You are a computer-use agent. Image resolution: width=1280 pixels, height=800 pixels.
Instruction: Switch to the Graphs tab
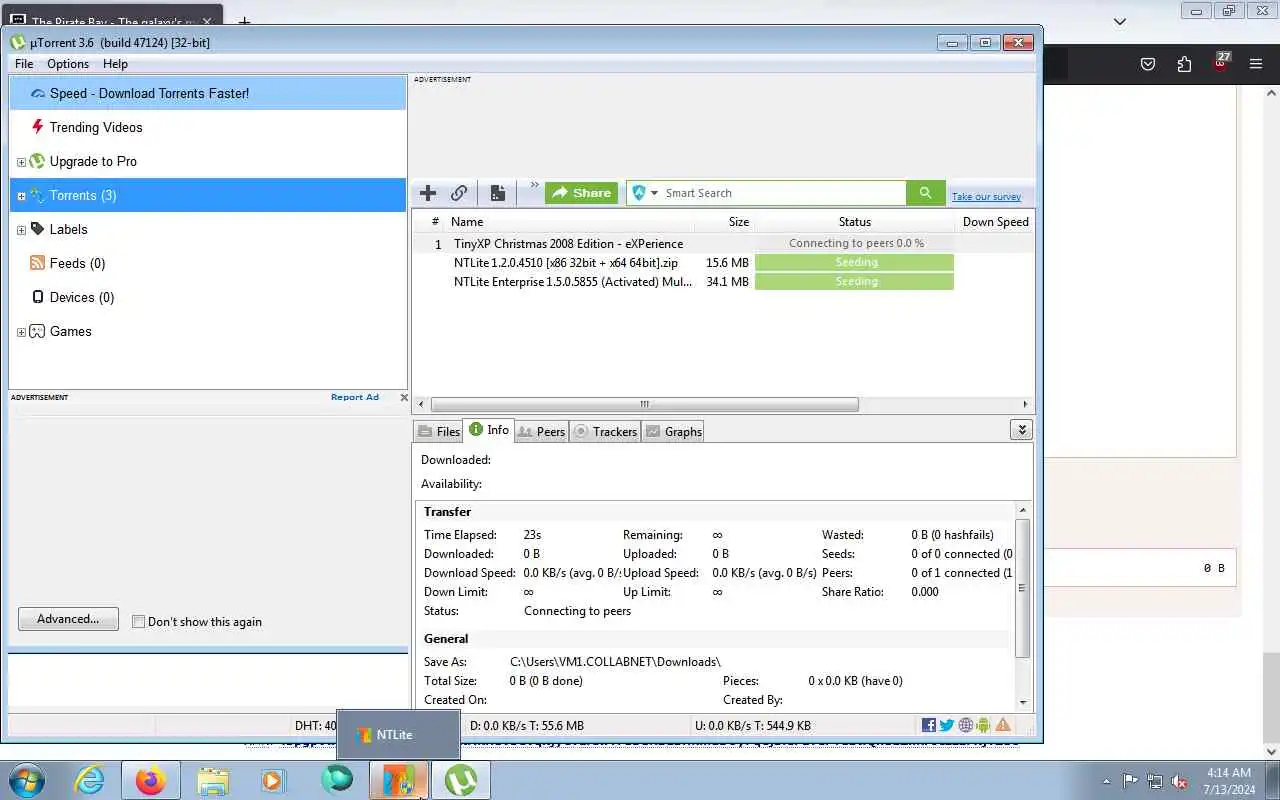click(673, 432)
